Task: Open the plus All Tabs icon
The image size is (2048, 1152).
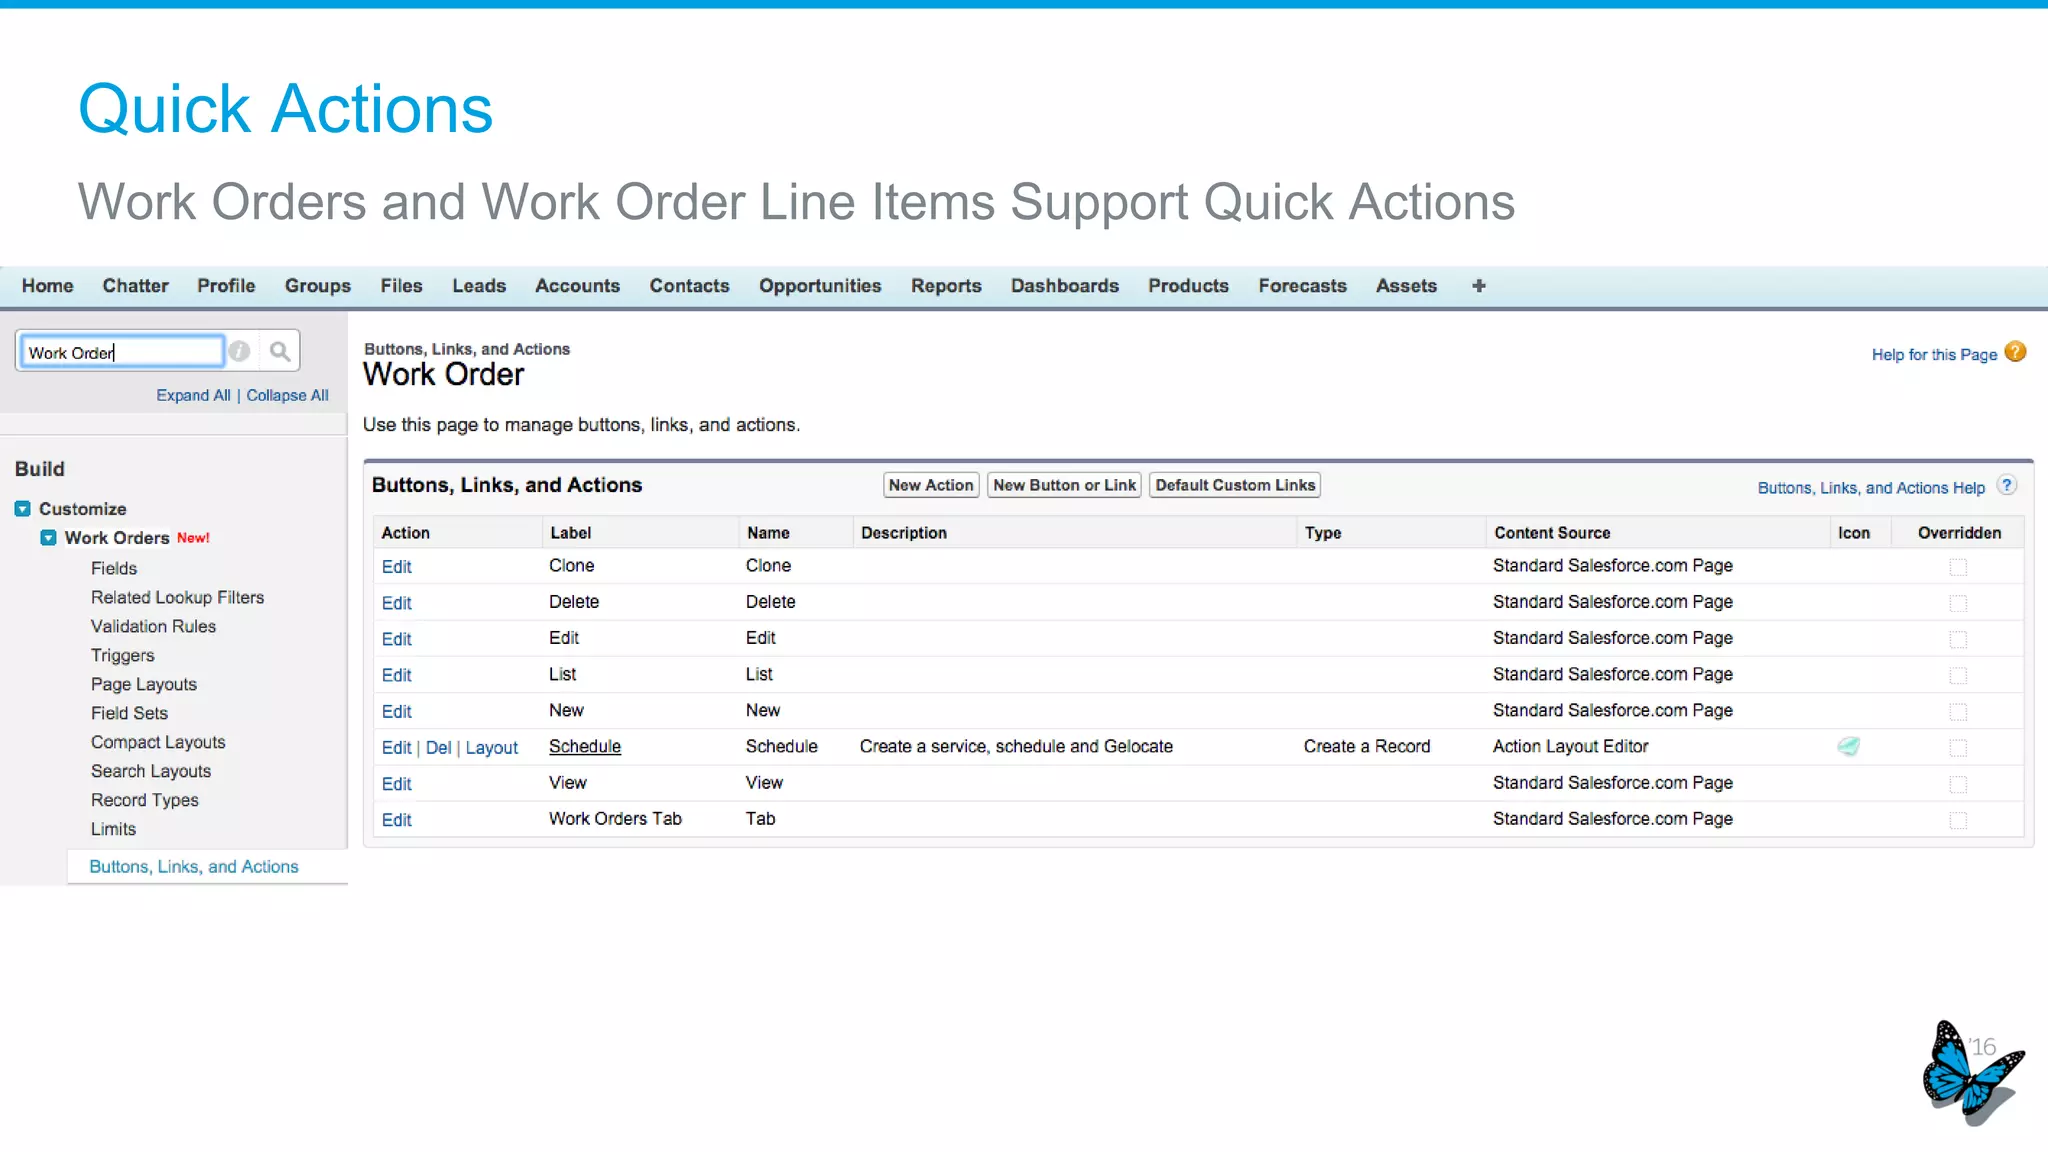Action: point(1479,286)
